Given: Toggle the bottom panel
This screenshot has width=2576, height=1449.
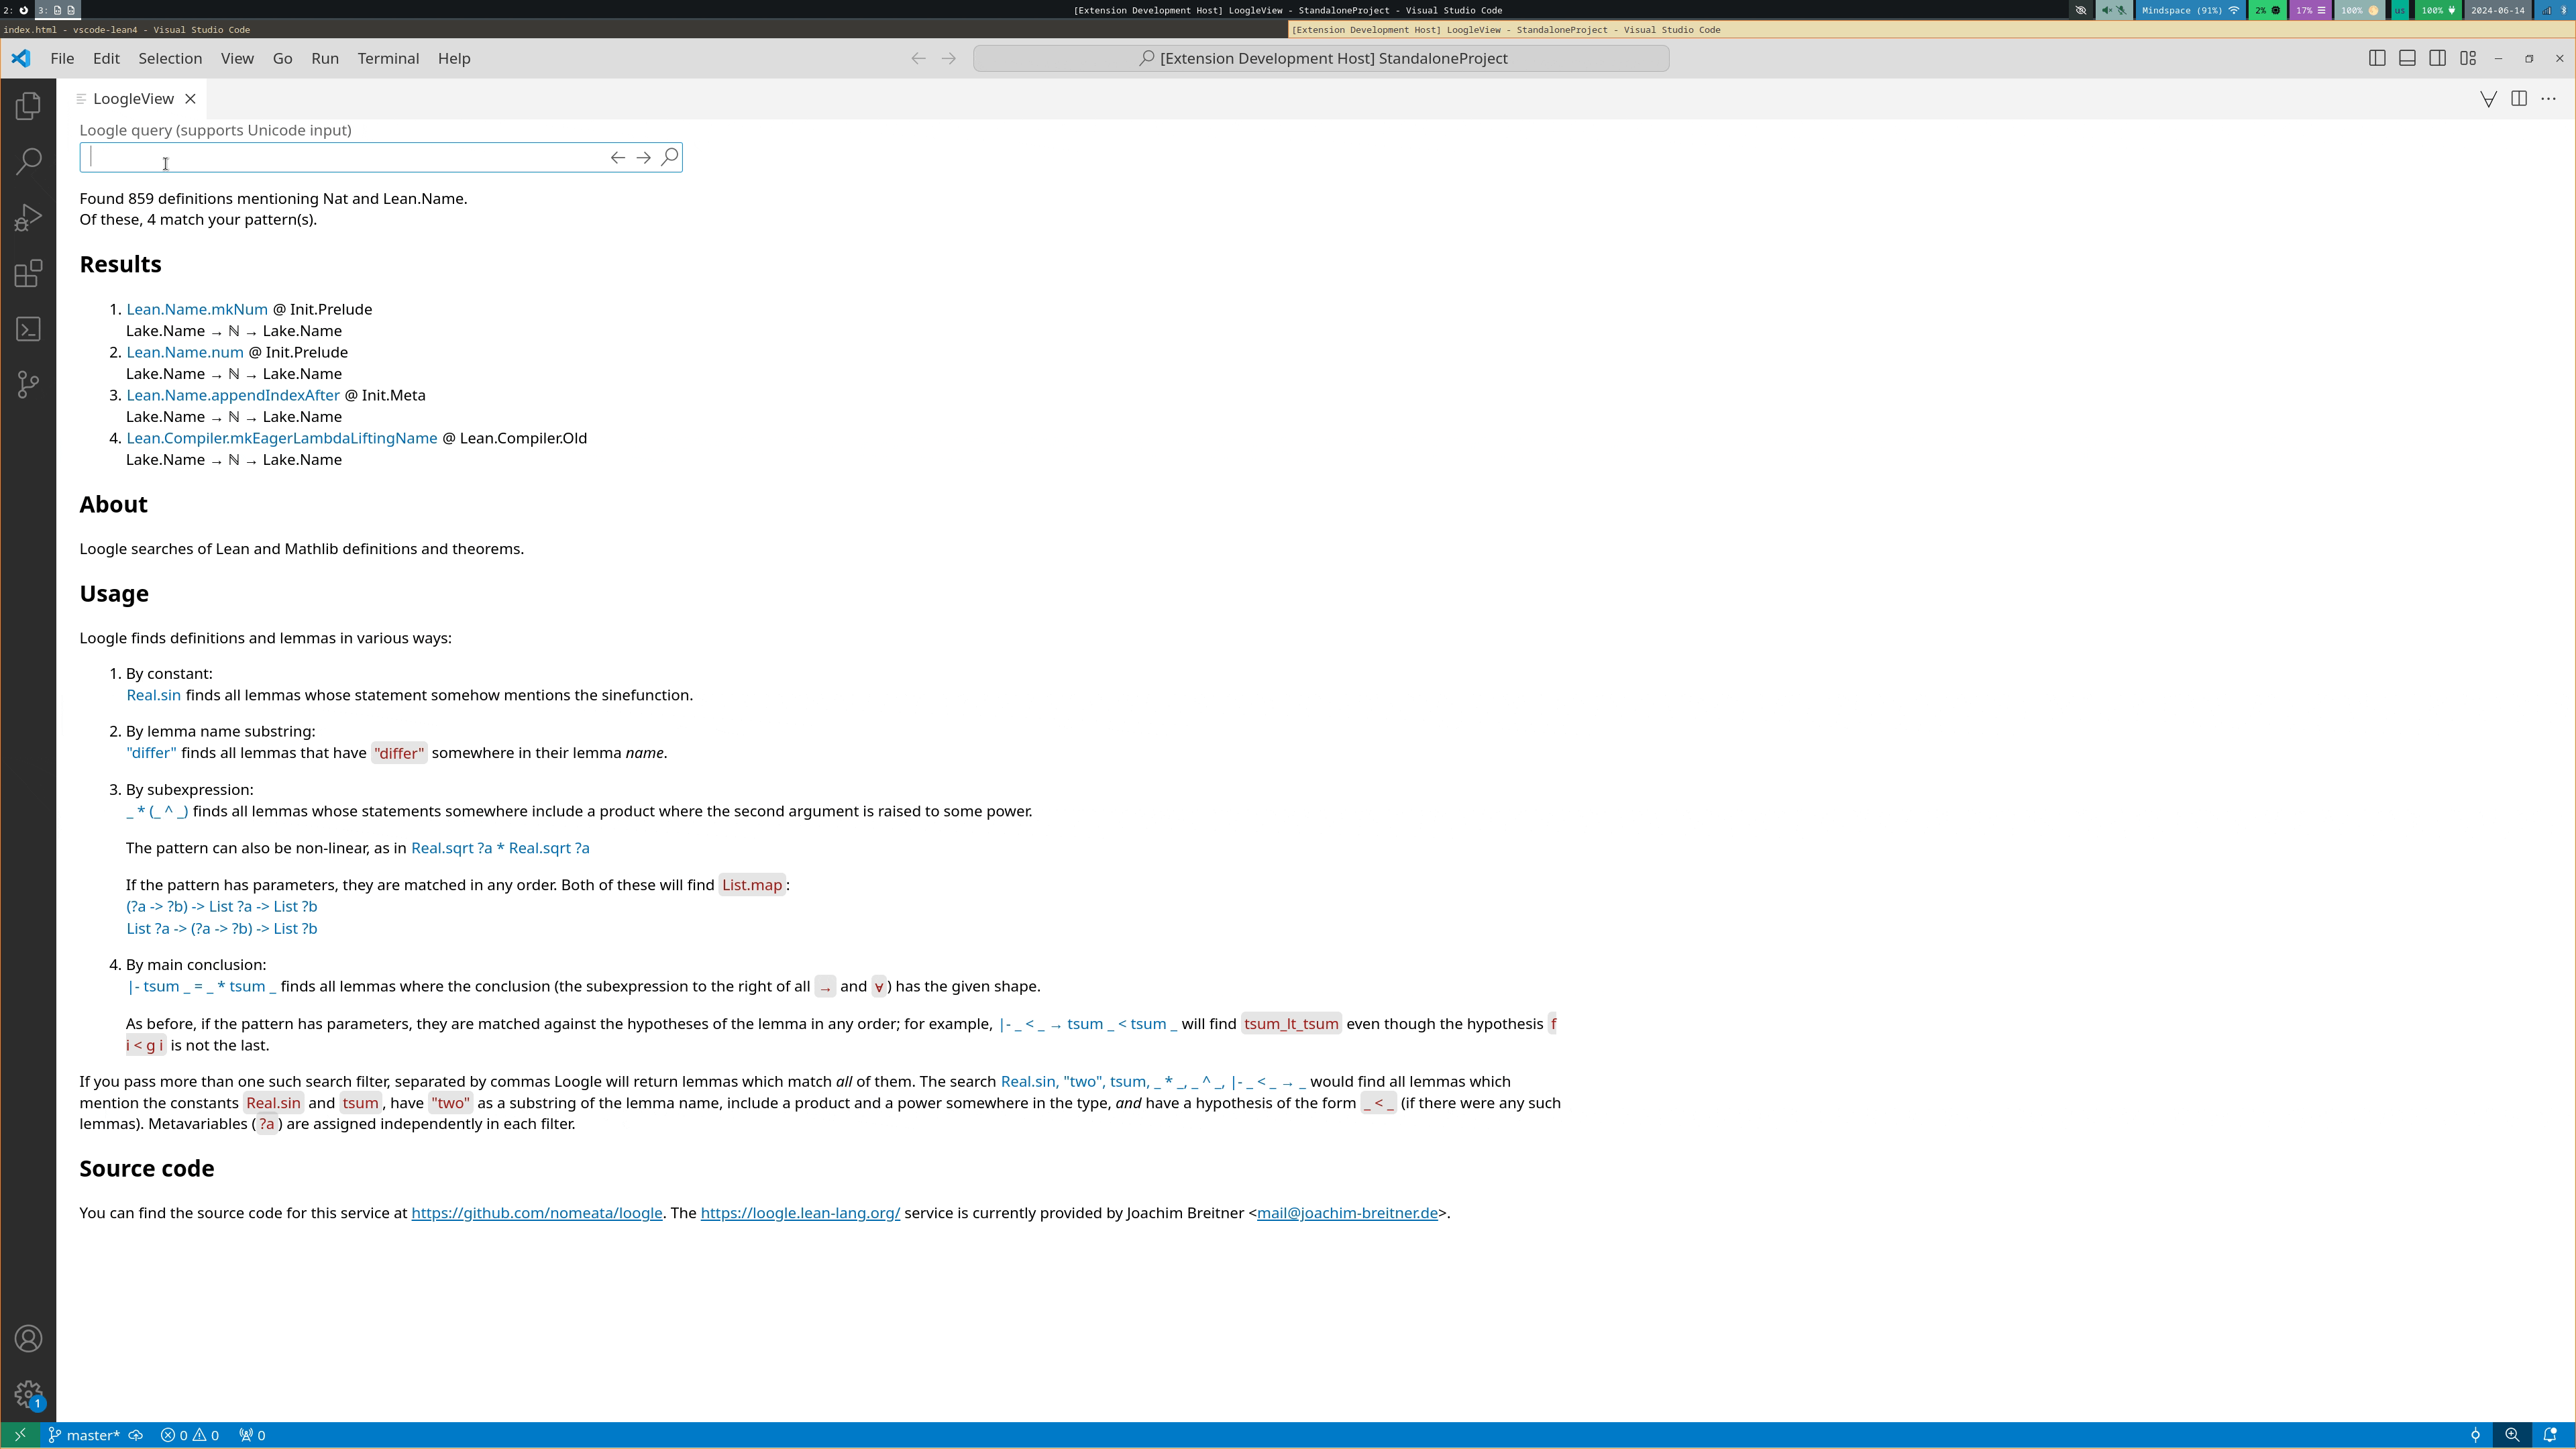Looking at the screenshot, I should 2407,58.
